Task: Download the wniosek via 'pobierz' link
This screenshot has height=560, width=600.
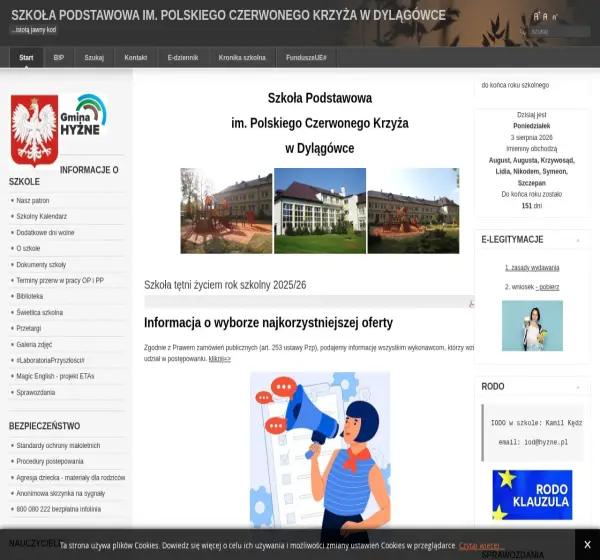Action: click(548, 287)
